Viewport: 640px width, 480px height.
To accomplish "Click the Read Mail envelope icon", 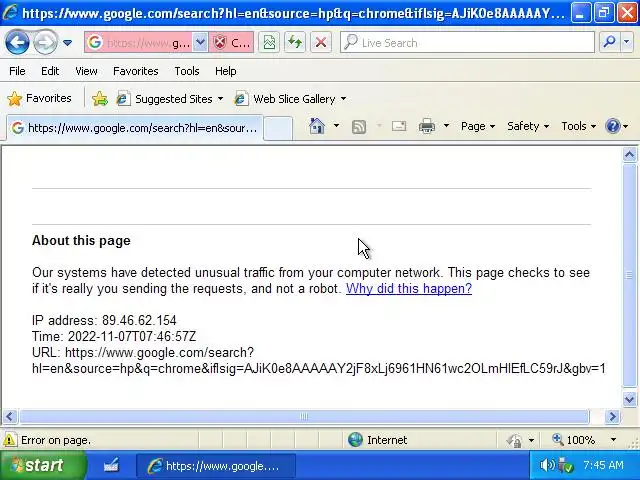I will coord(399,126).
